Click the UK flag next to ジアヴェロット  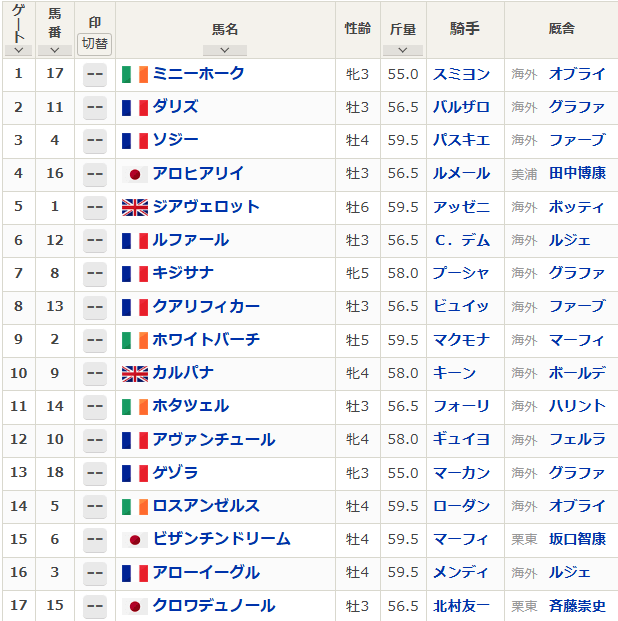tap(134, 207)
